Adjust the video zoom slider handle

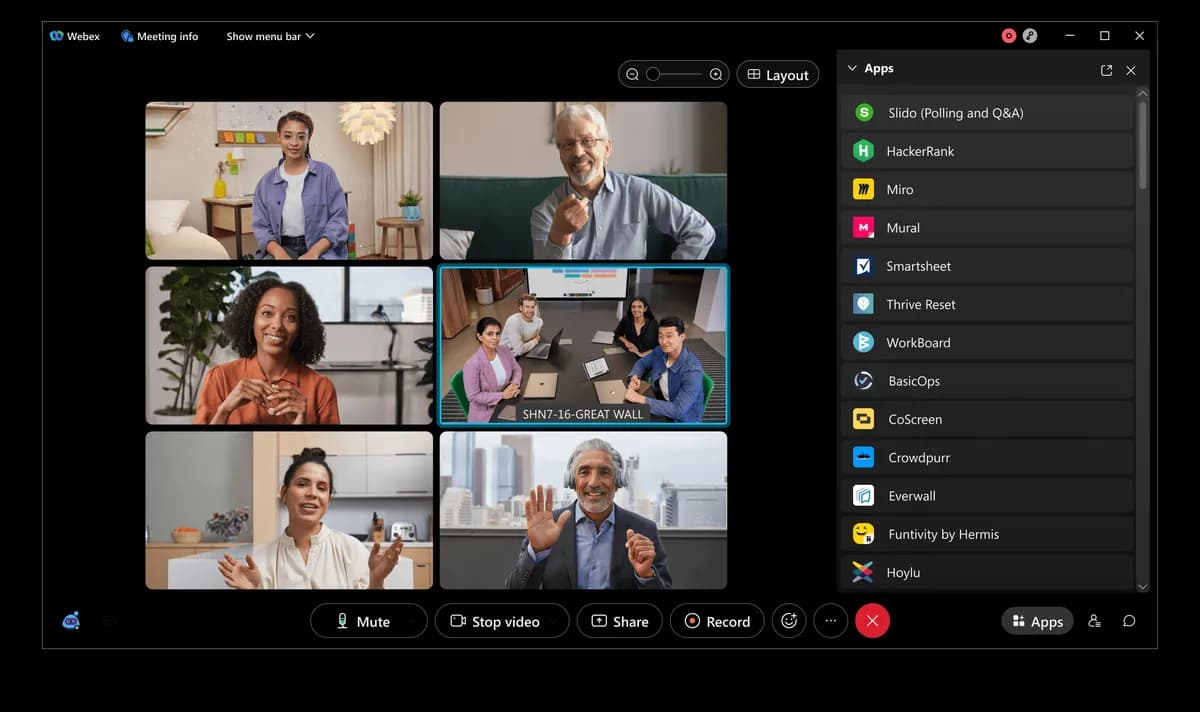point(653,74)
